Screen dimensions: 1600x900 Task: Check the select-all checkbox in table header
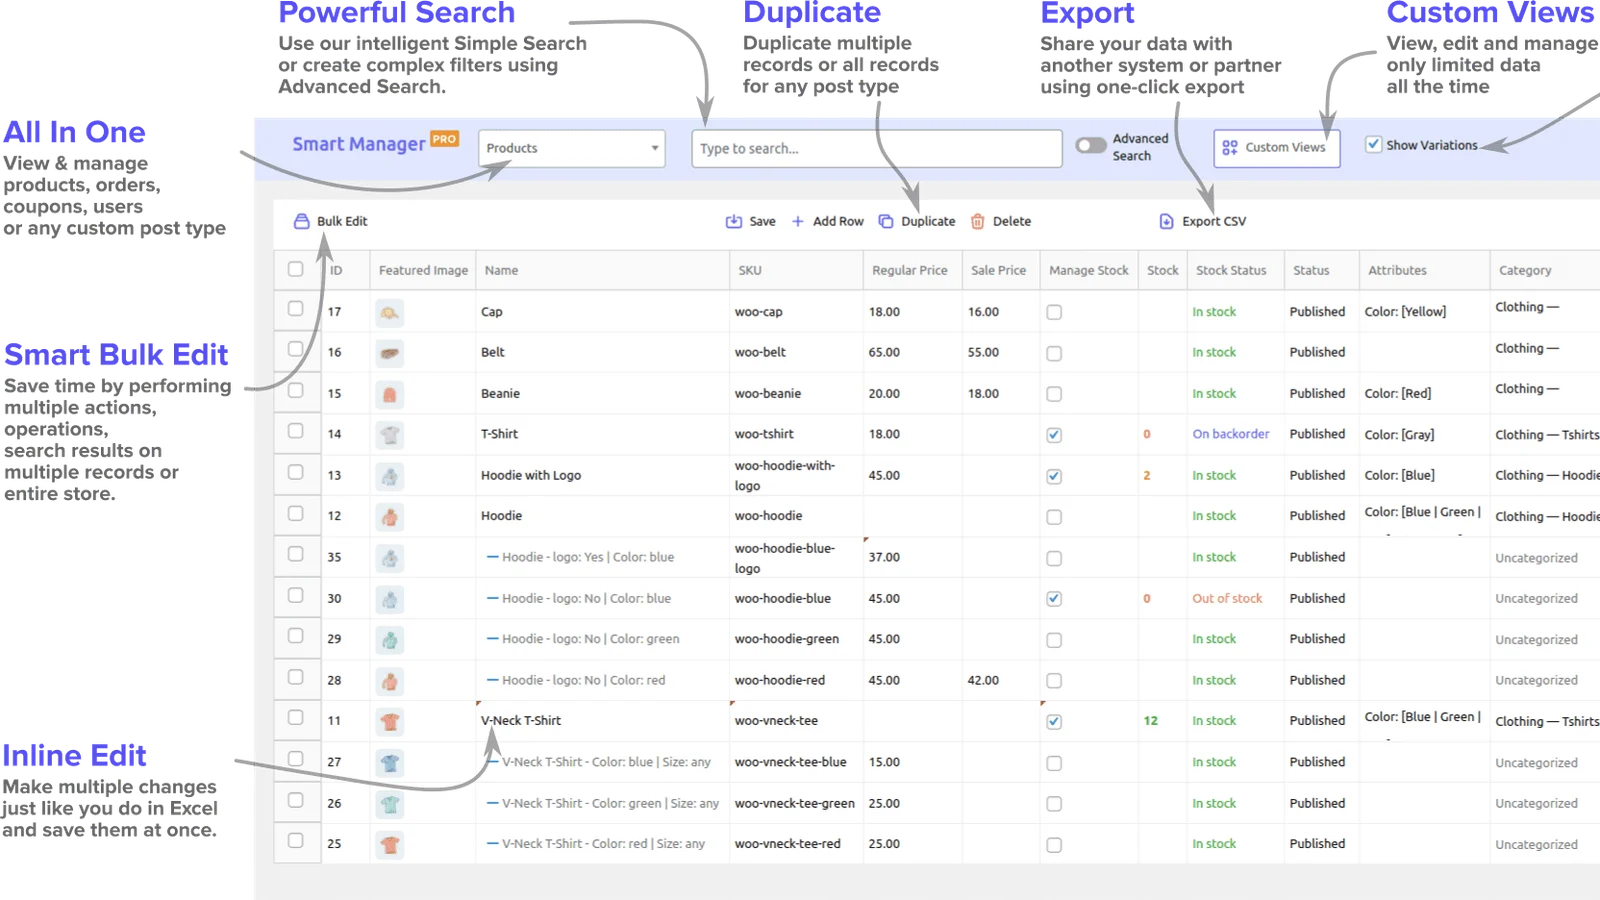(x=295, y=269)
